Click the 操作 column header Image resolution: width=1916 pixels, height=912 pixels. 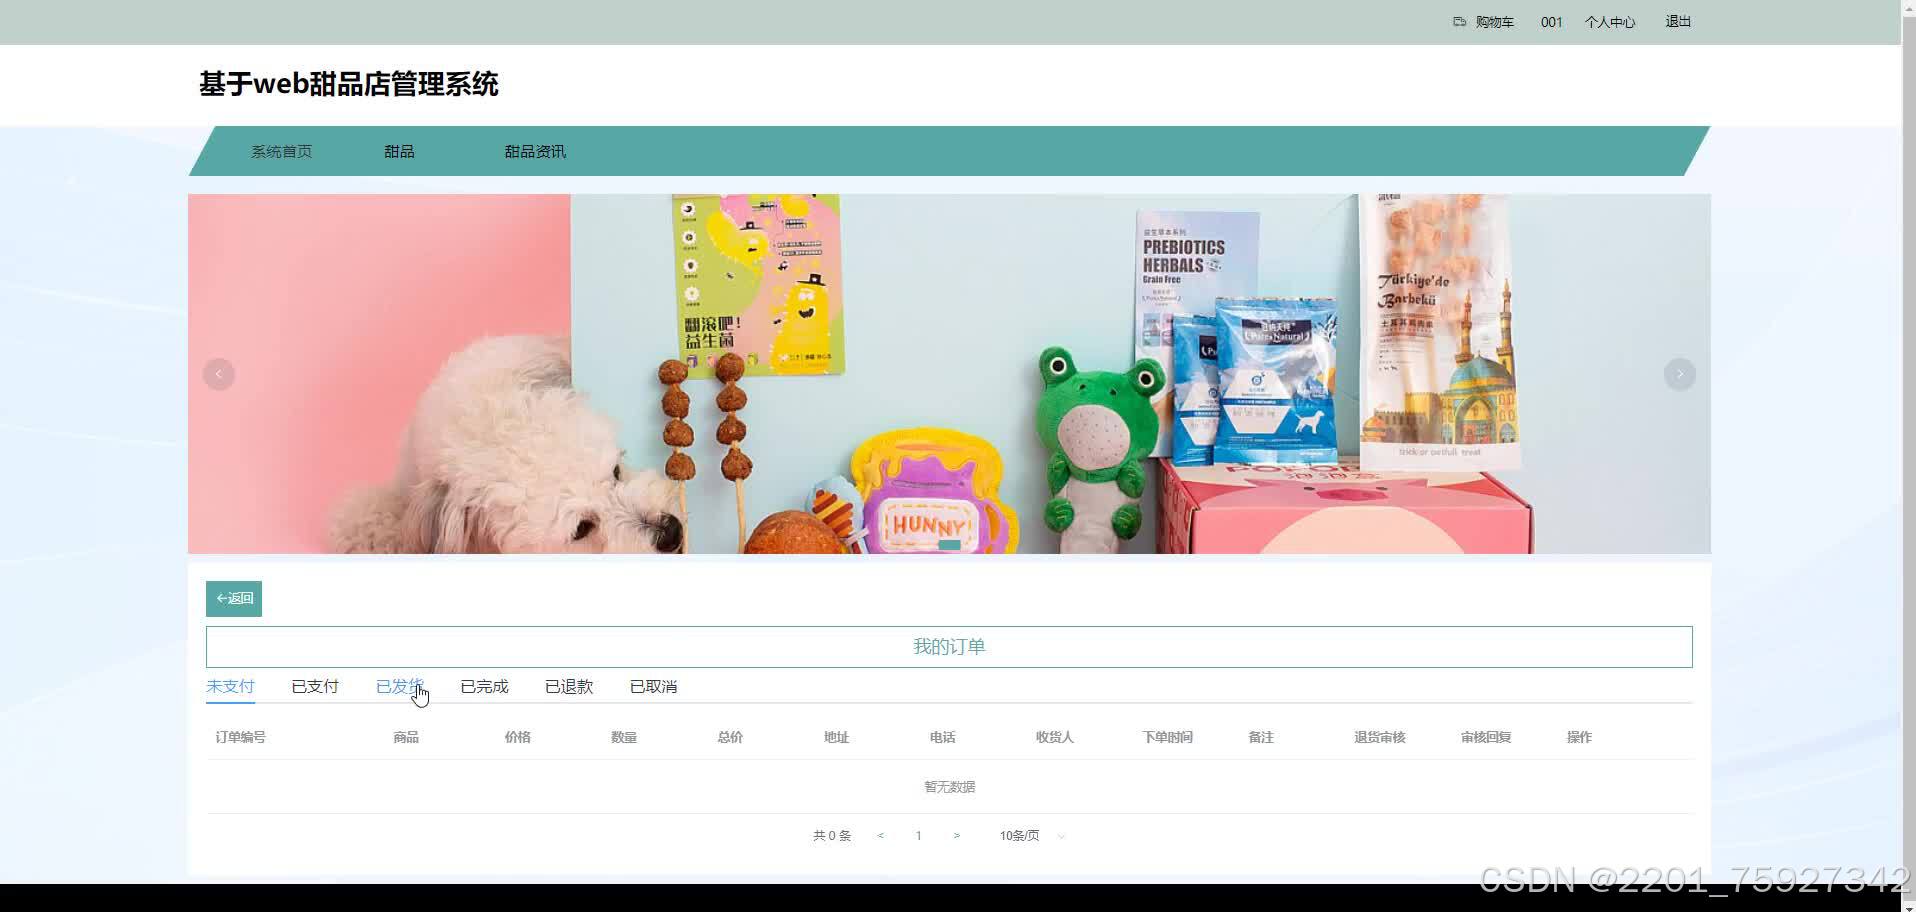point(1579,737)
